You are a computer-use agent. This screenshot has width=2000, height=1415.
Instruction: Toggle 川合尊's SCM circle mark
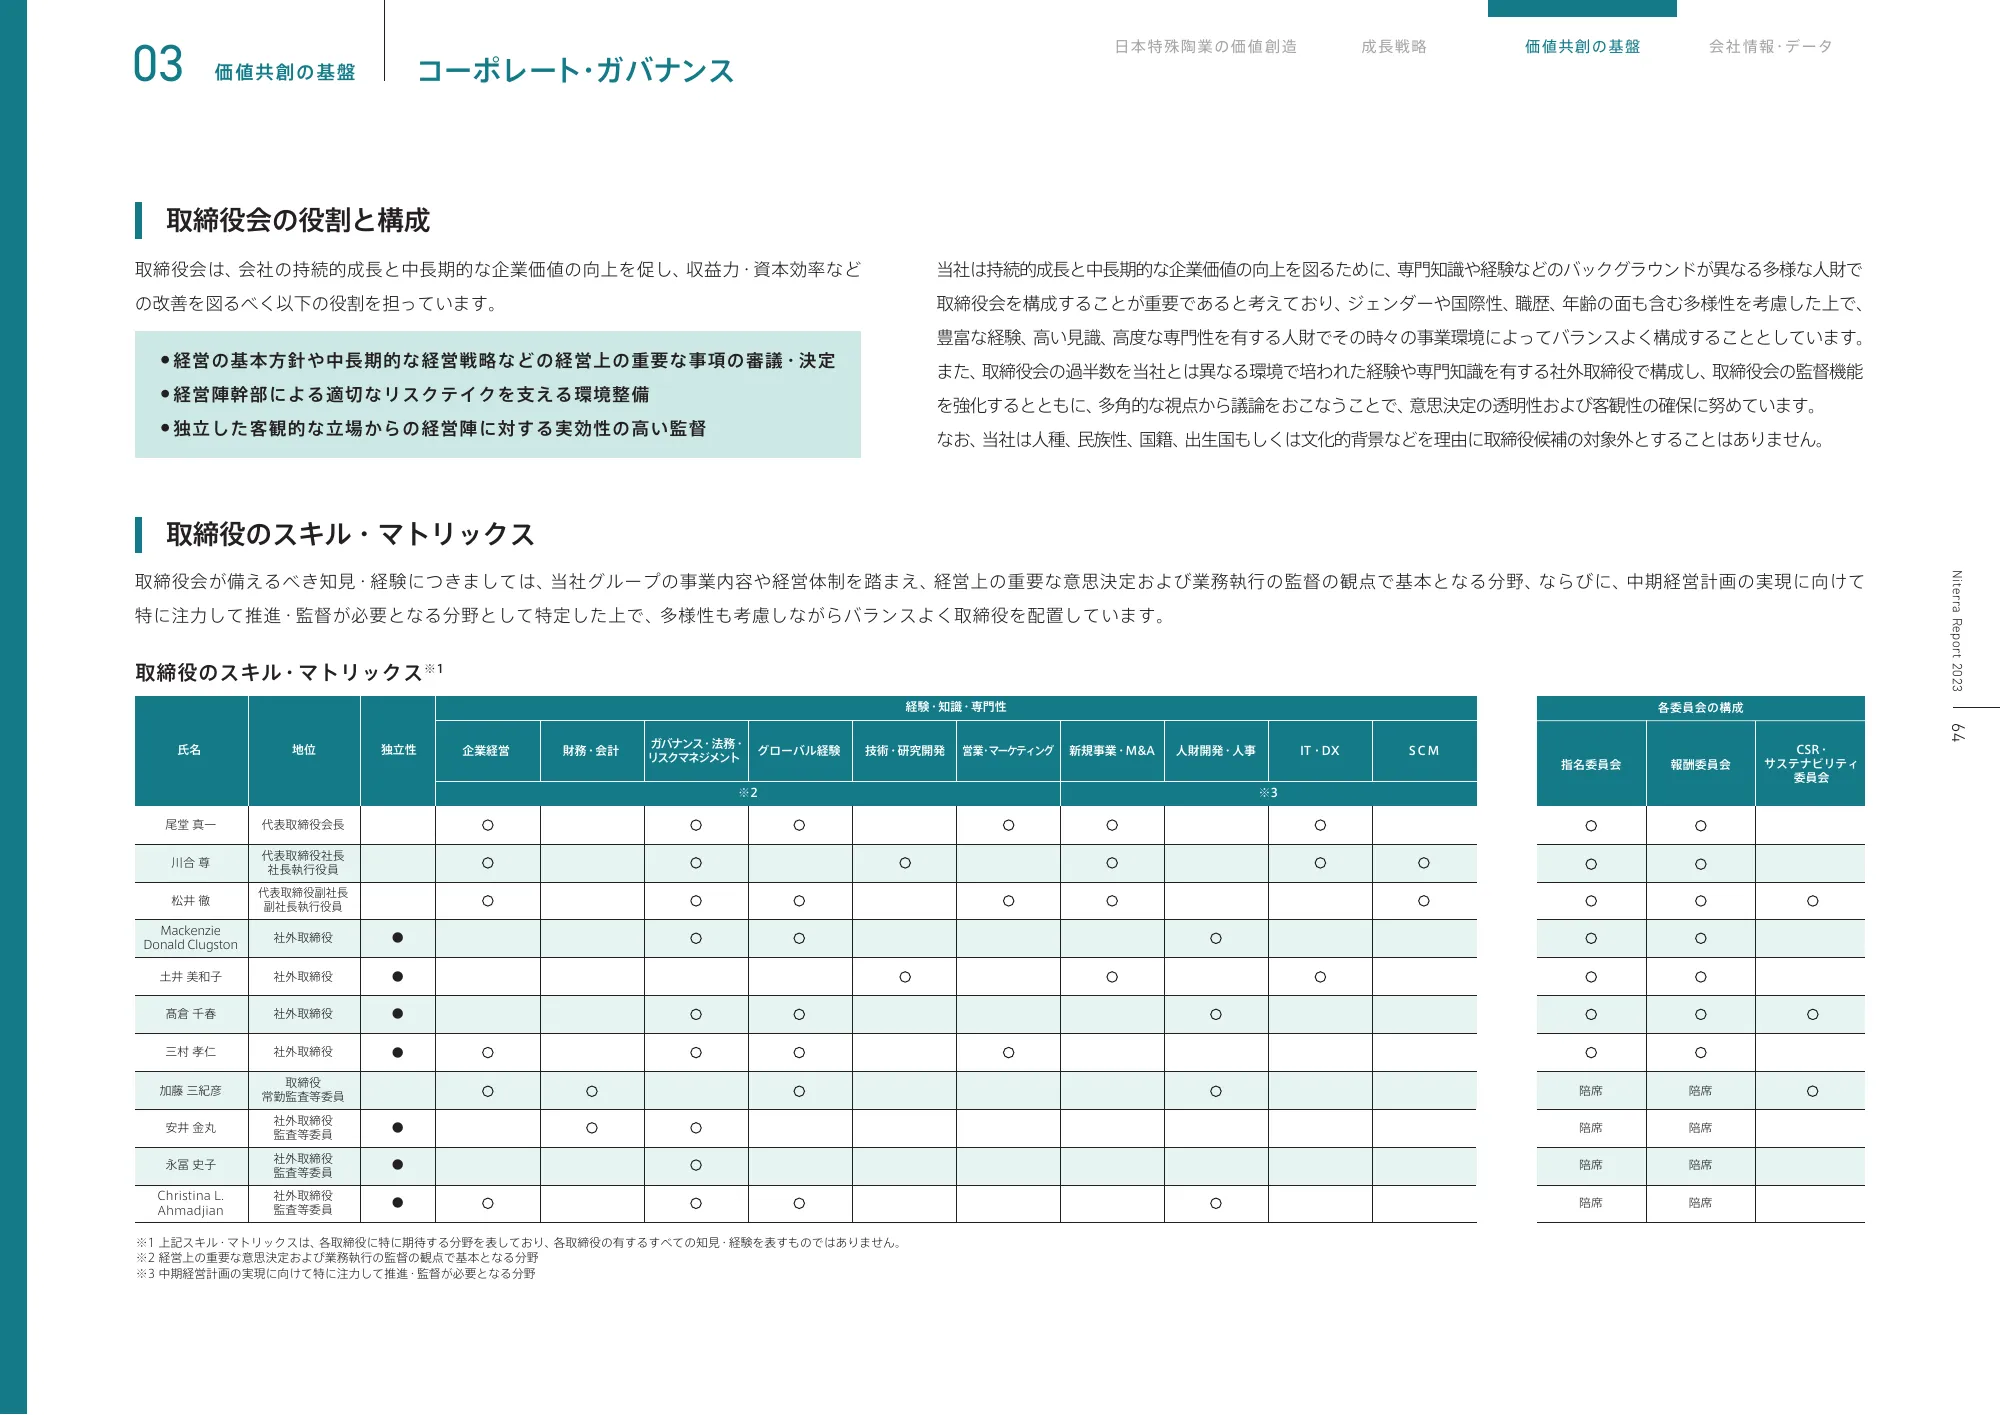tap(1423, 862)
